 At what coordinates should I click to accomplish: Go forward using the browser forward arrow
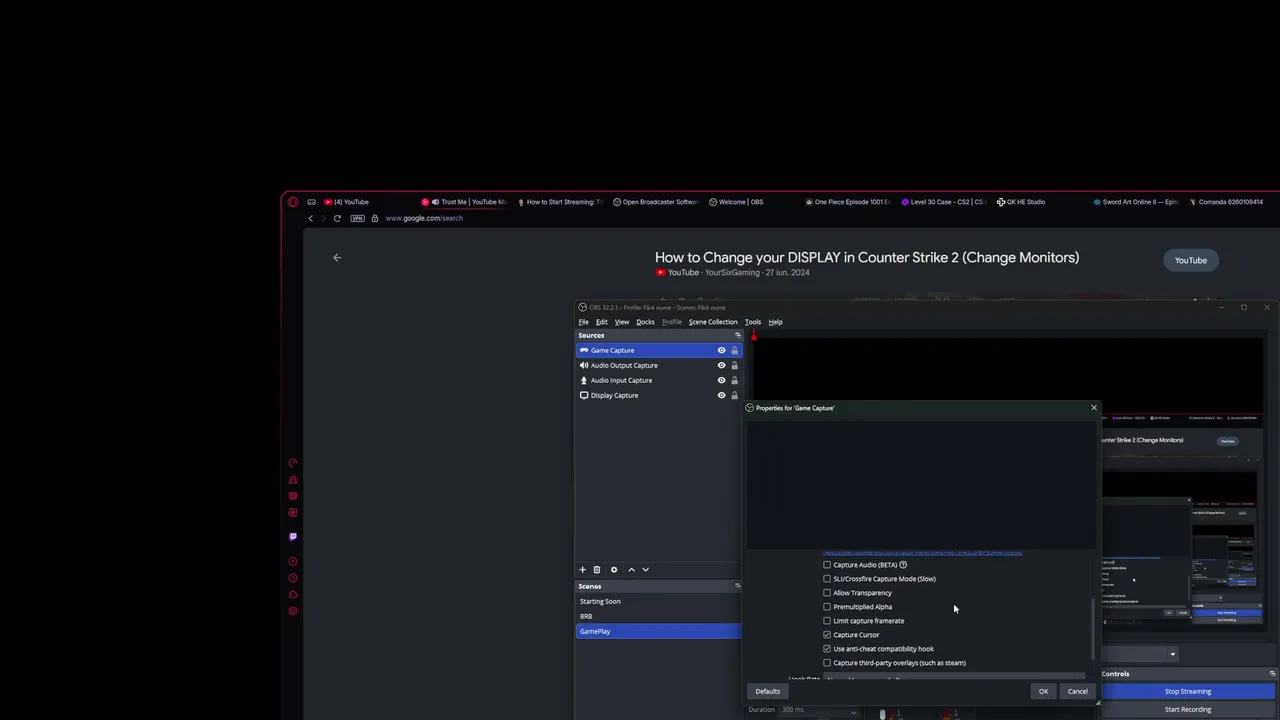323,219
